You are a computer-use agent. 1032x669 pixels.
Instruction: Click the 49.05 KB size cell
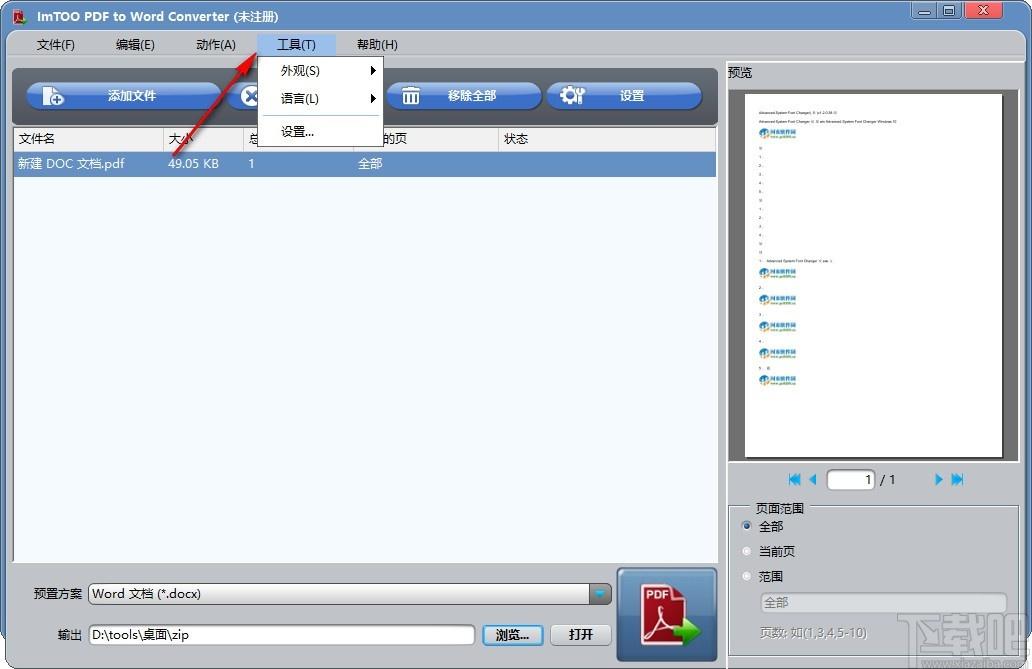(194, 164)
